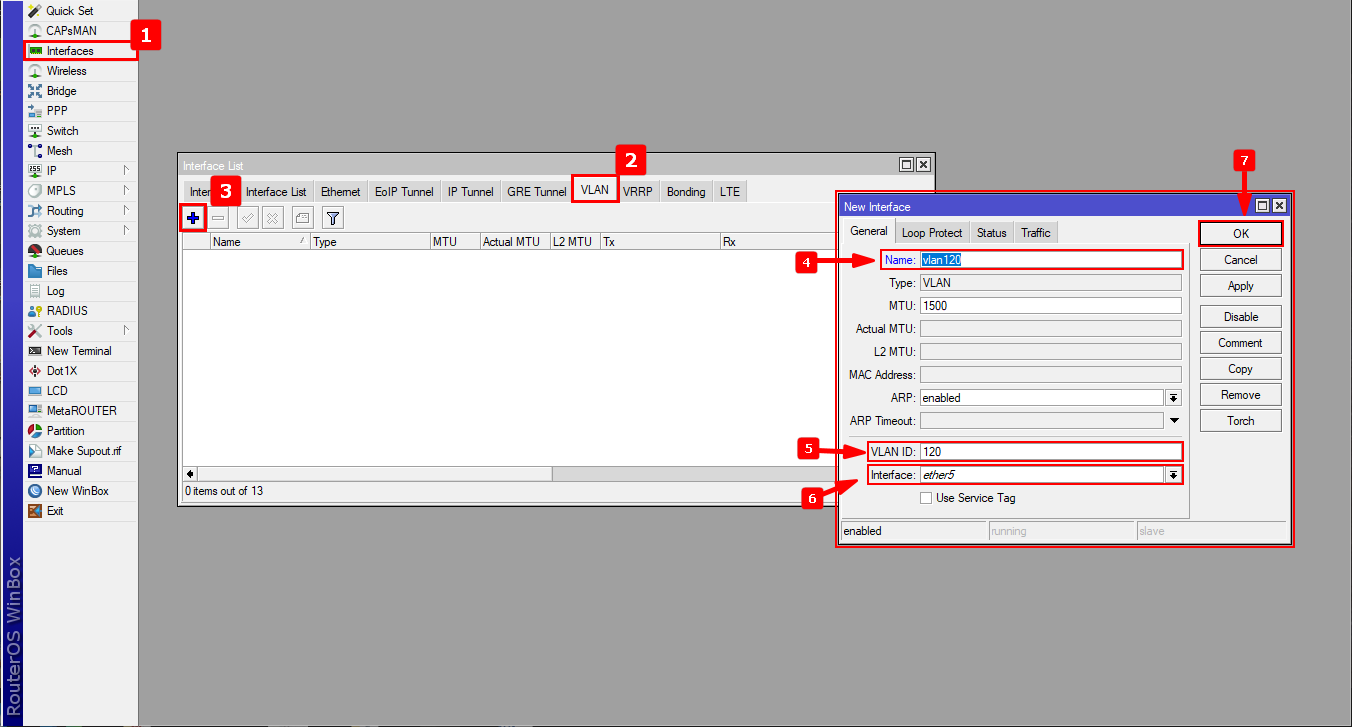
Task: Open Wireless from sidebar
Action: click(66, 71)
